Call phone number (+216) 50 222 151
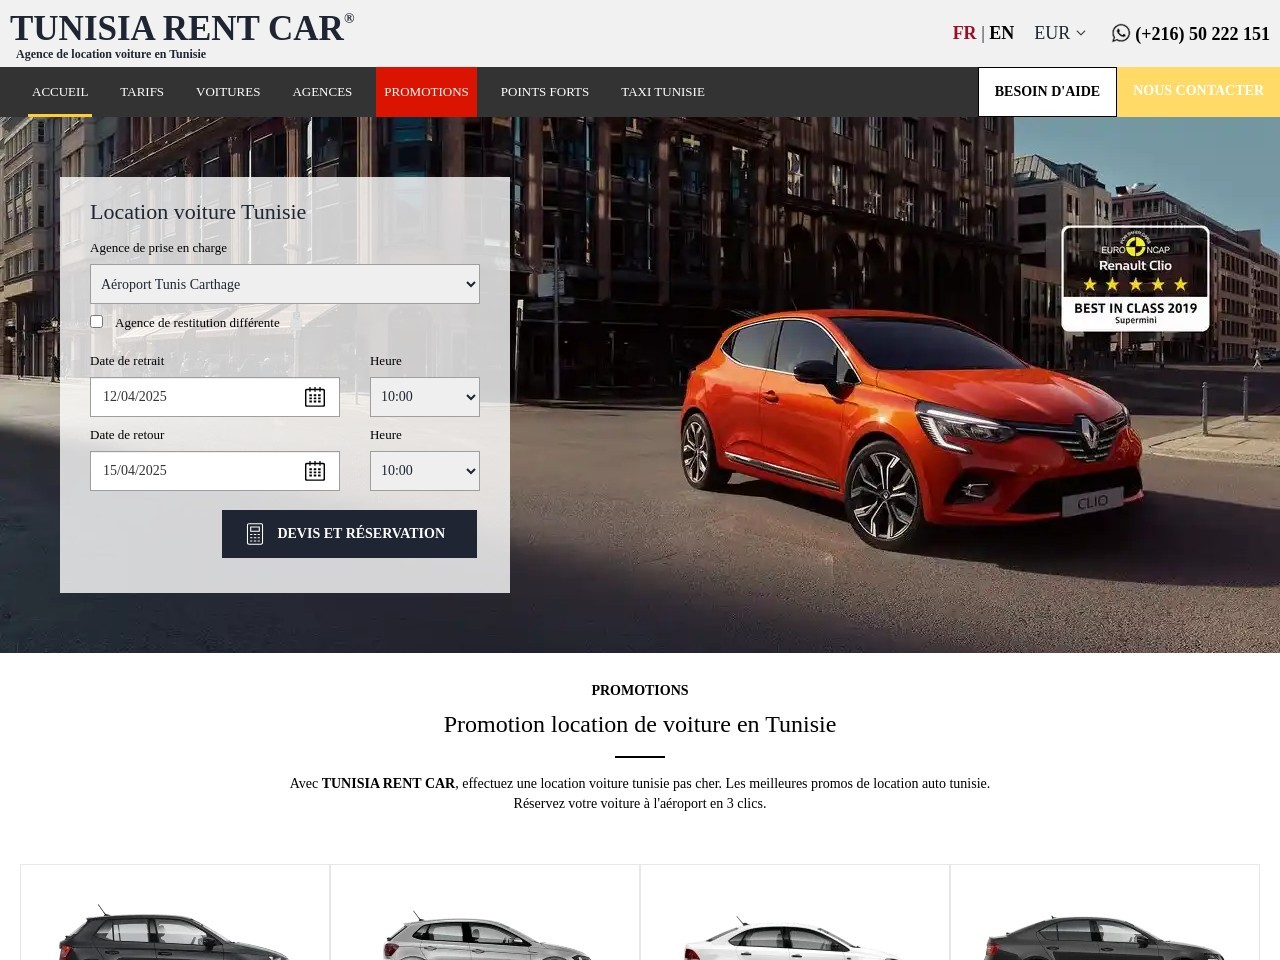This screenshot has width=1280, height=960. (x=1202, y=34)
